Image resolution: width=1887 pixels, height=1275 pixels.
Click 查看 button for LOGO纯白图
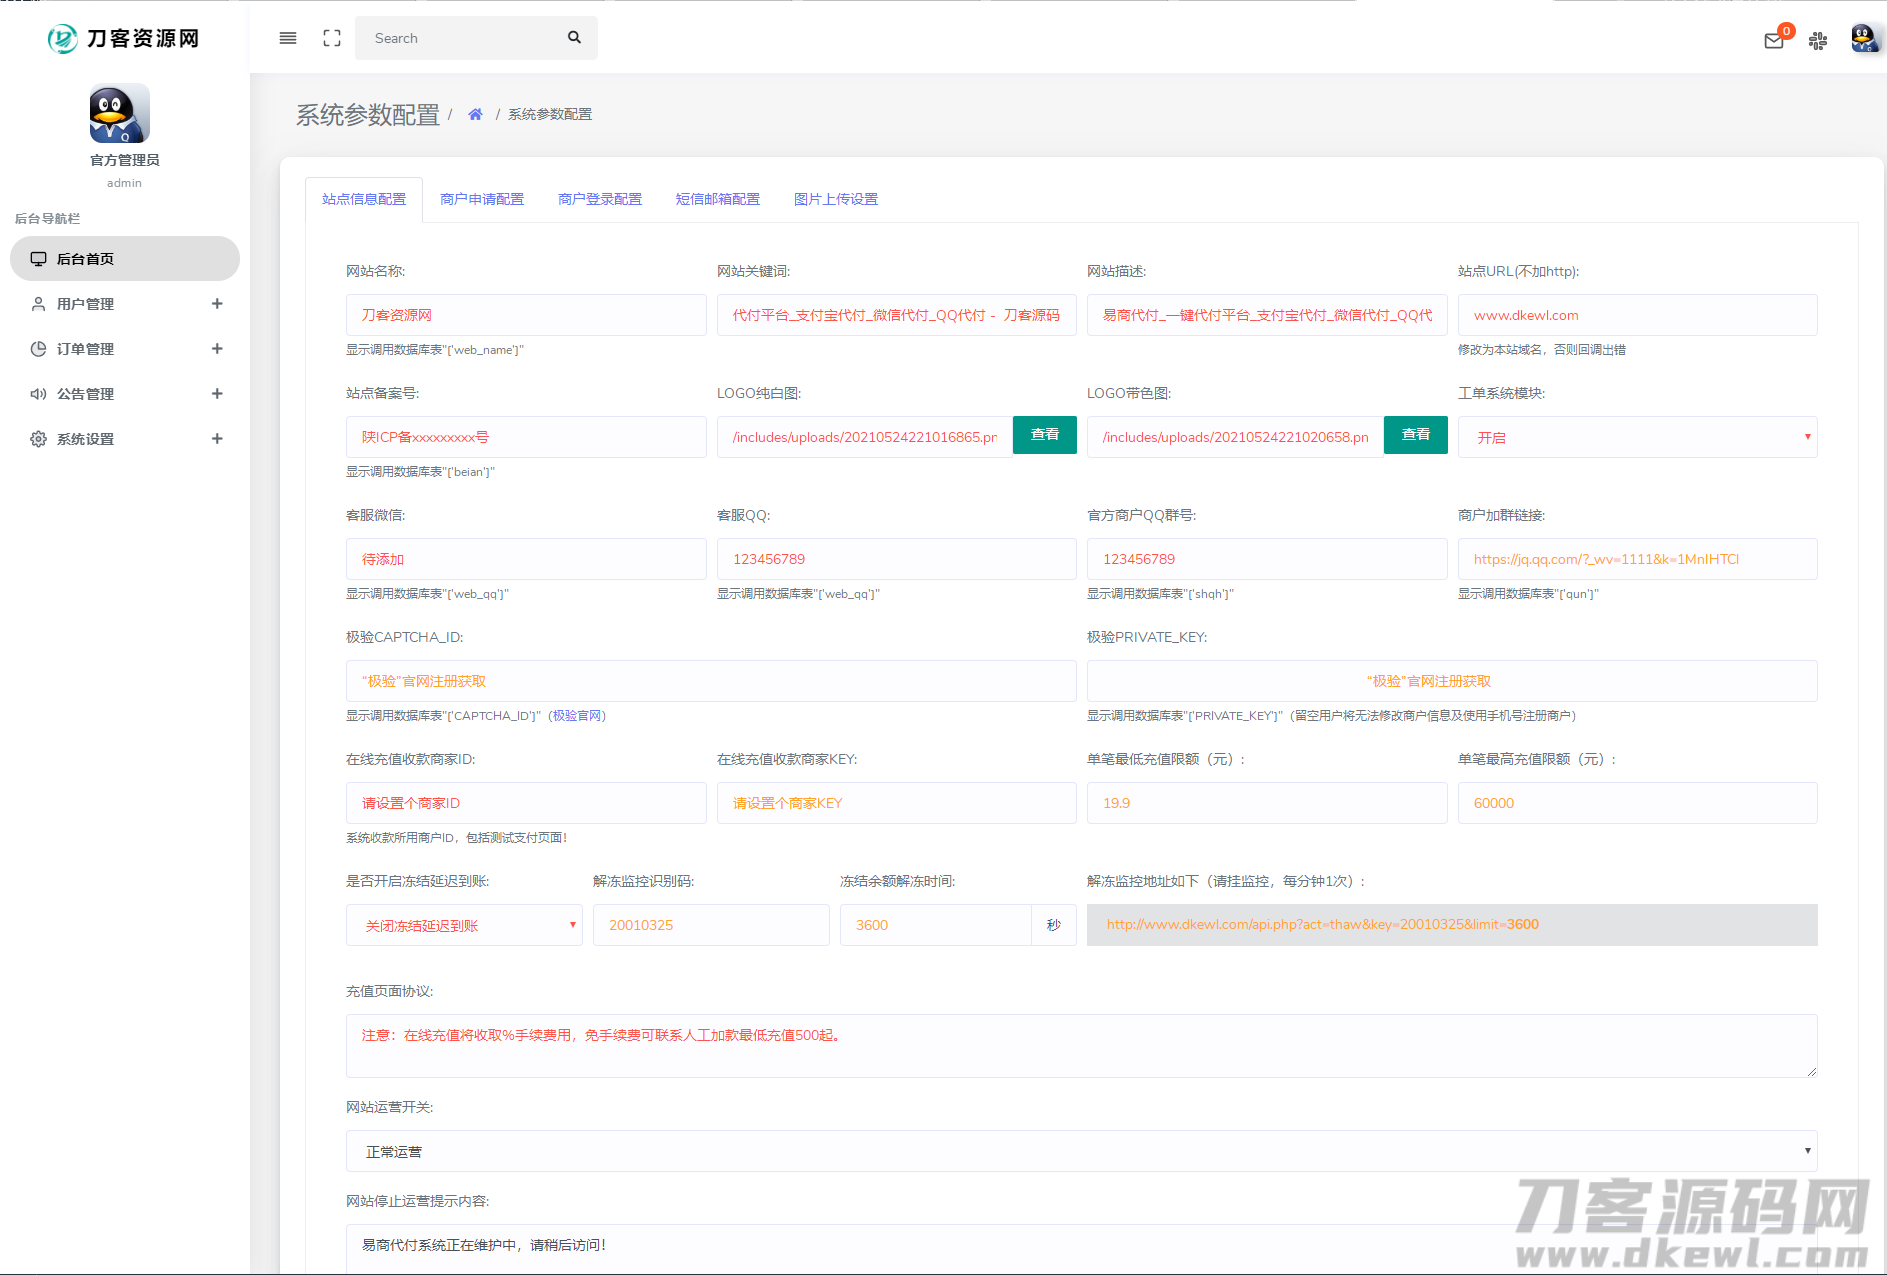coord(1044,435)
